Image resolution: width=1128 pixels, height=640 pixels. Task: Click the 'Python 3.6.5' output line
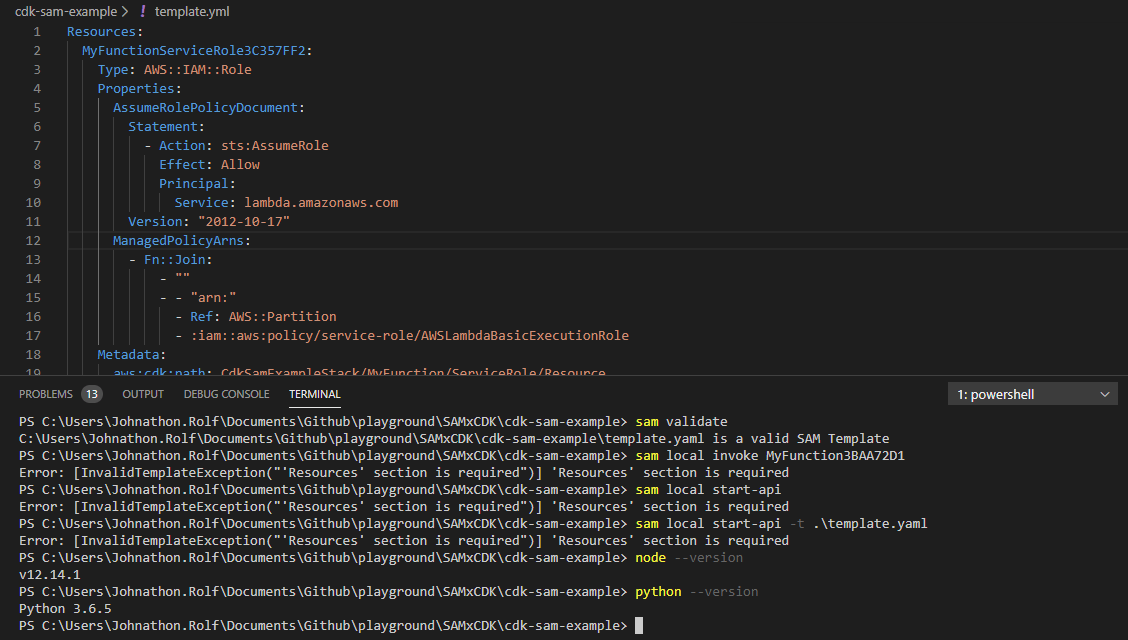65,609
